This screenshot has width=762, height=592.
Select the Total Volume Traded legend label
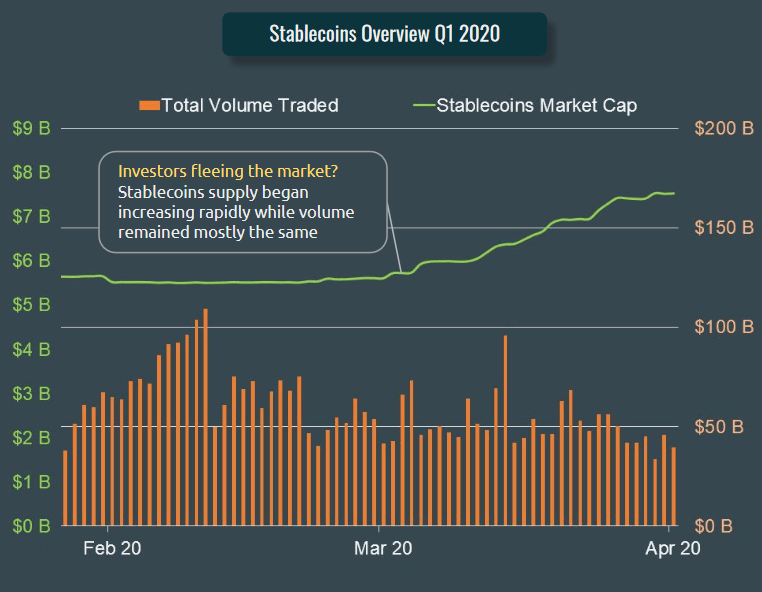(x=250, y=105)
